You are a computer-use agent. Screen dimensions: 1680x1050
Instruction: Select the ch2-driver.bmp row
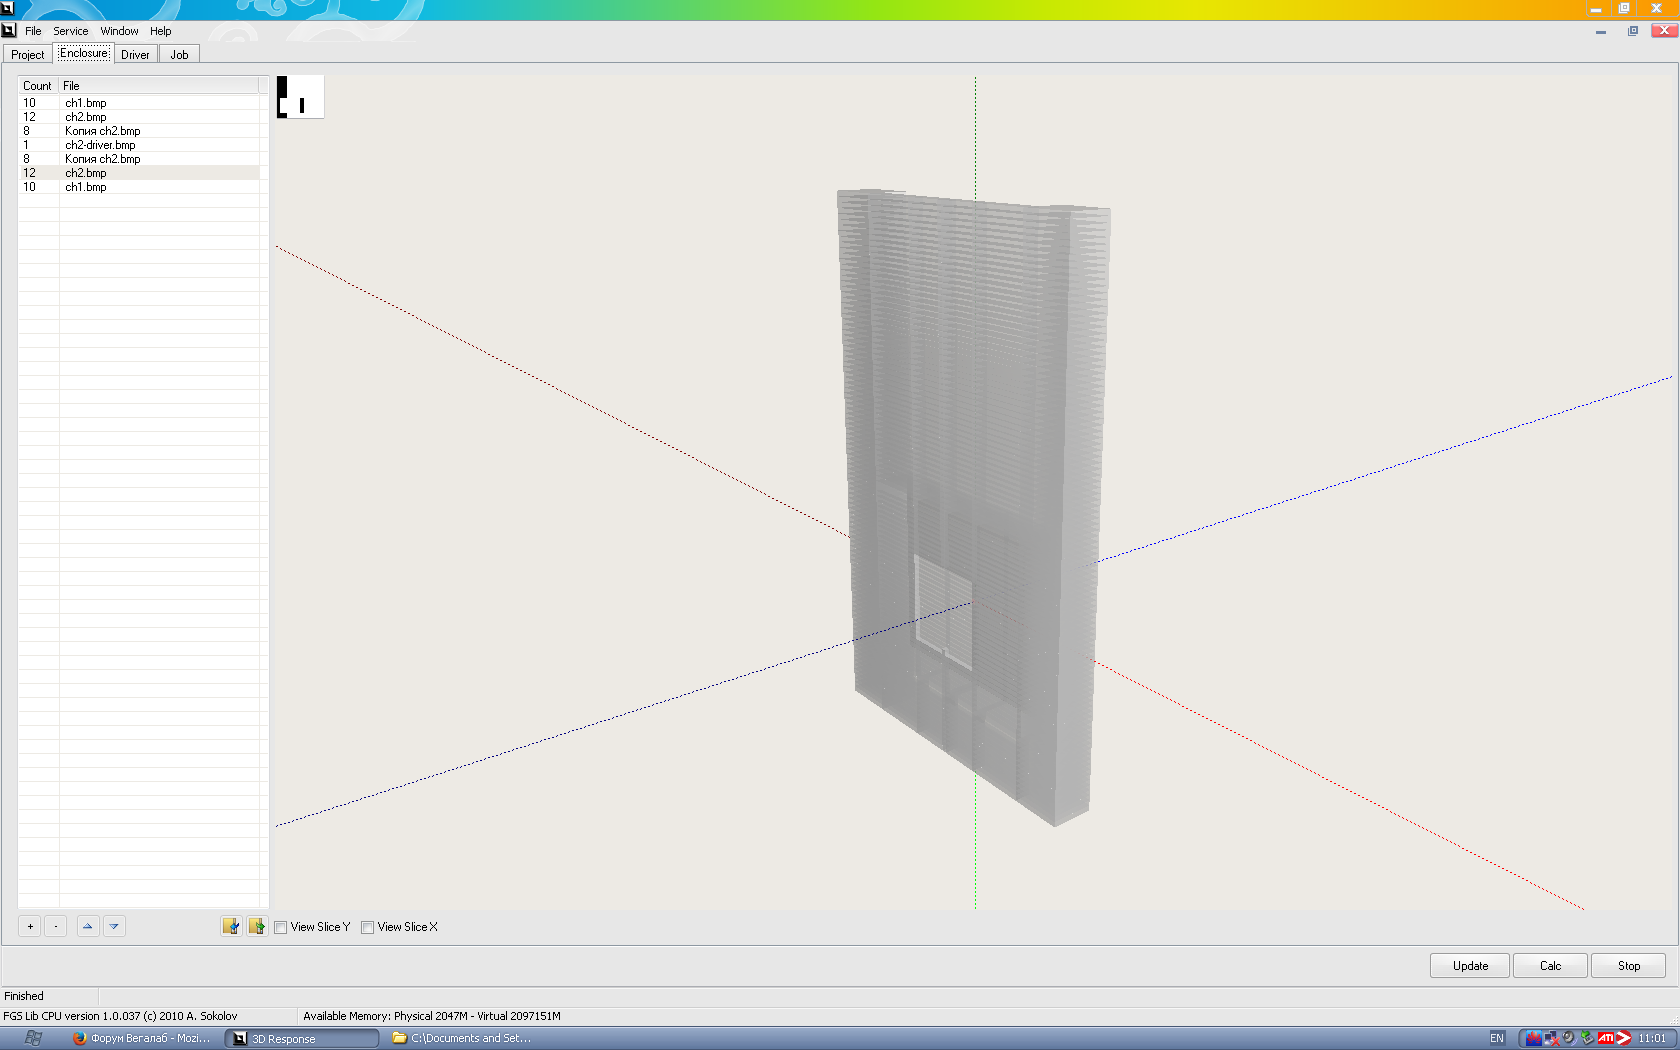point(139,145)
